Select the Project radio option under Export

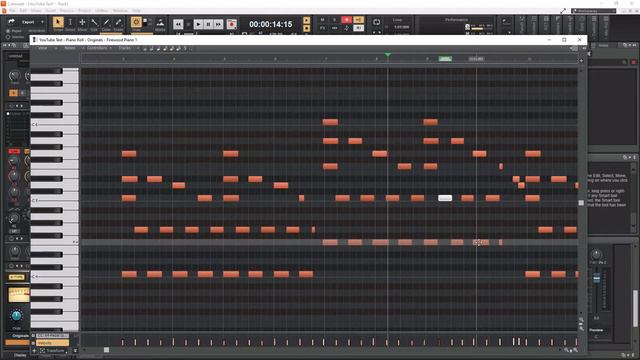tap(8, 31)
